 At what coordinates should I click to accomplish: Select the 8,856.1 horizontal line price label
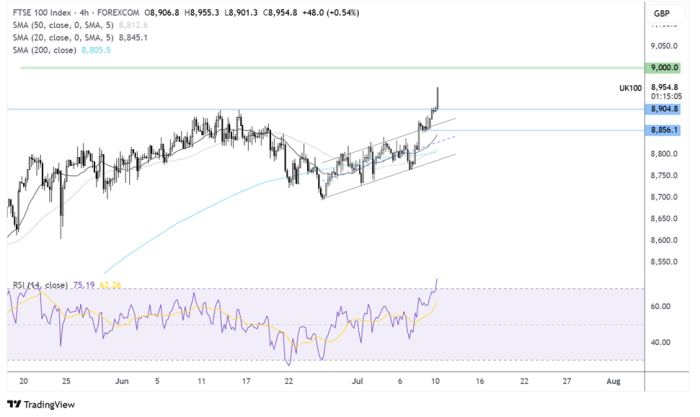coord(663,130)
